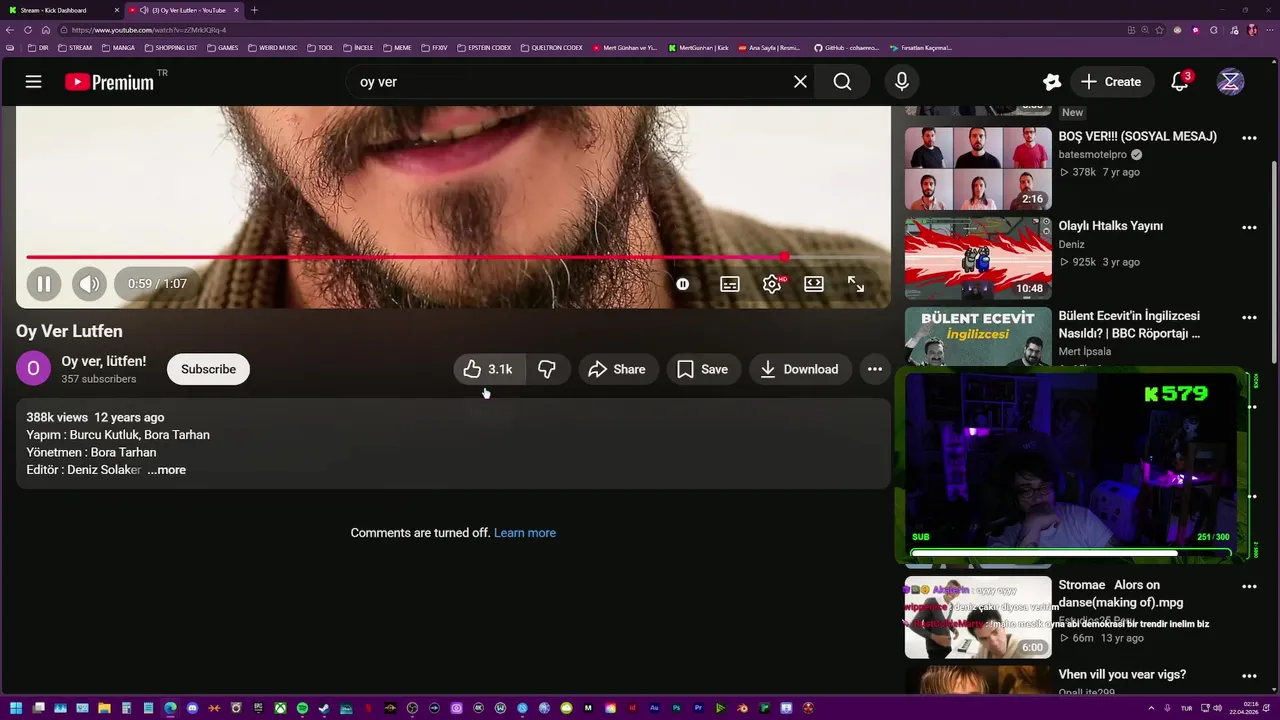
Task: Open the WEIRD MUSIC bookmarks folder
Action: pyautogui.click(x=272, y=48)
